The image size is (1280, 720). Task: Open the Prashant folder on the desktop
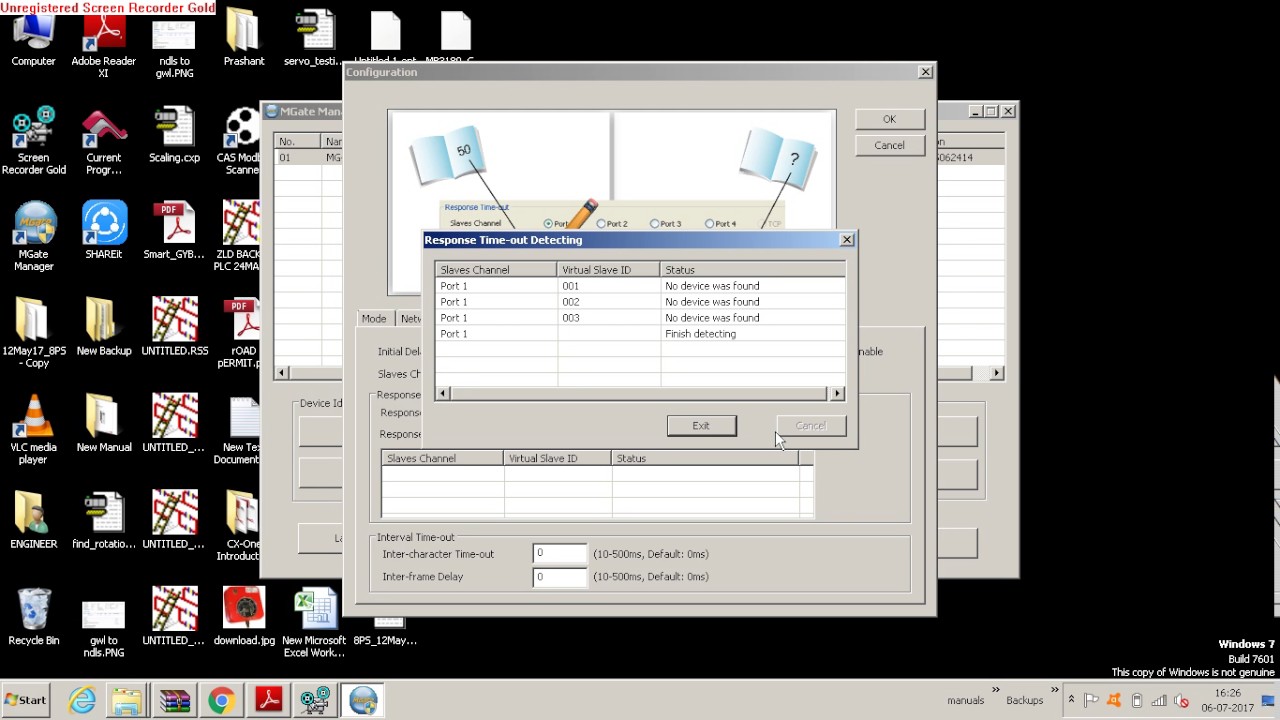(x=243, y=40)
